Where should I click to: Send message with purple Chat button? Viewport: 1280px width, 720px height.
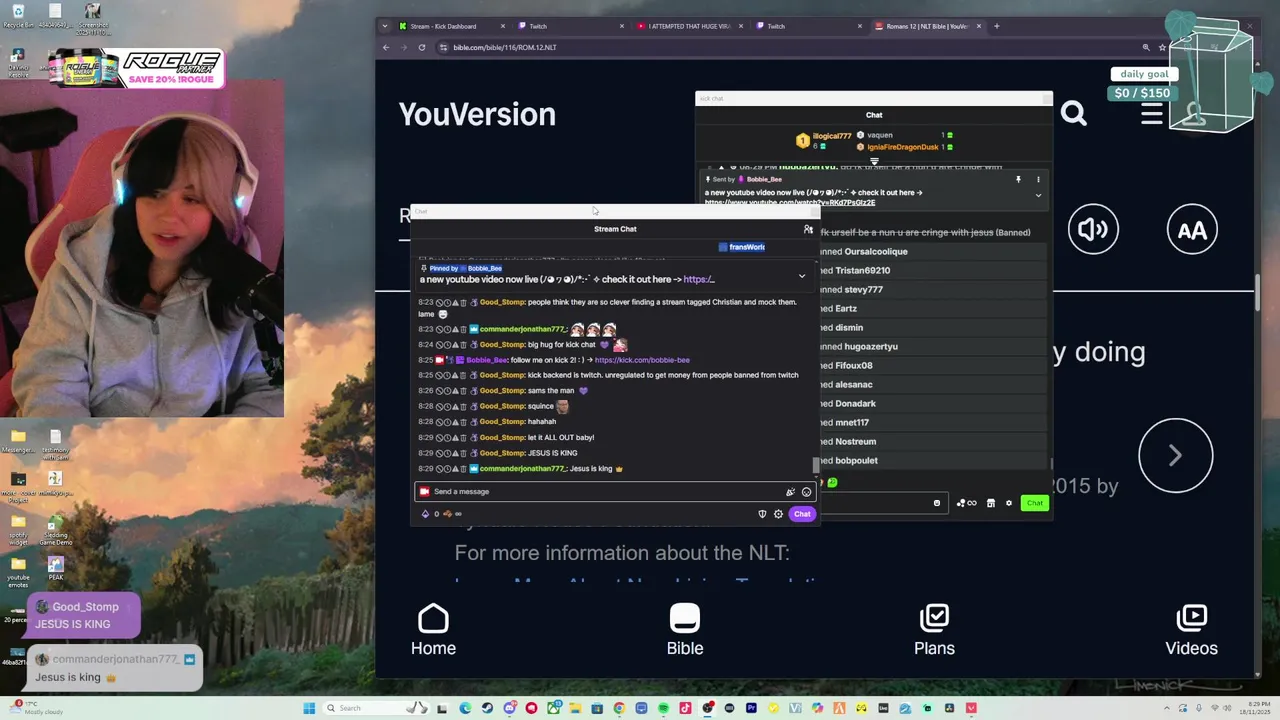tap(802, 514)
